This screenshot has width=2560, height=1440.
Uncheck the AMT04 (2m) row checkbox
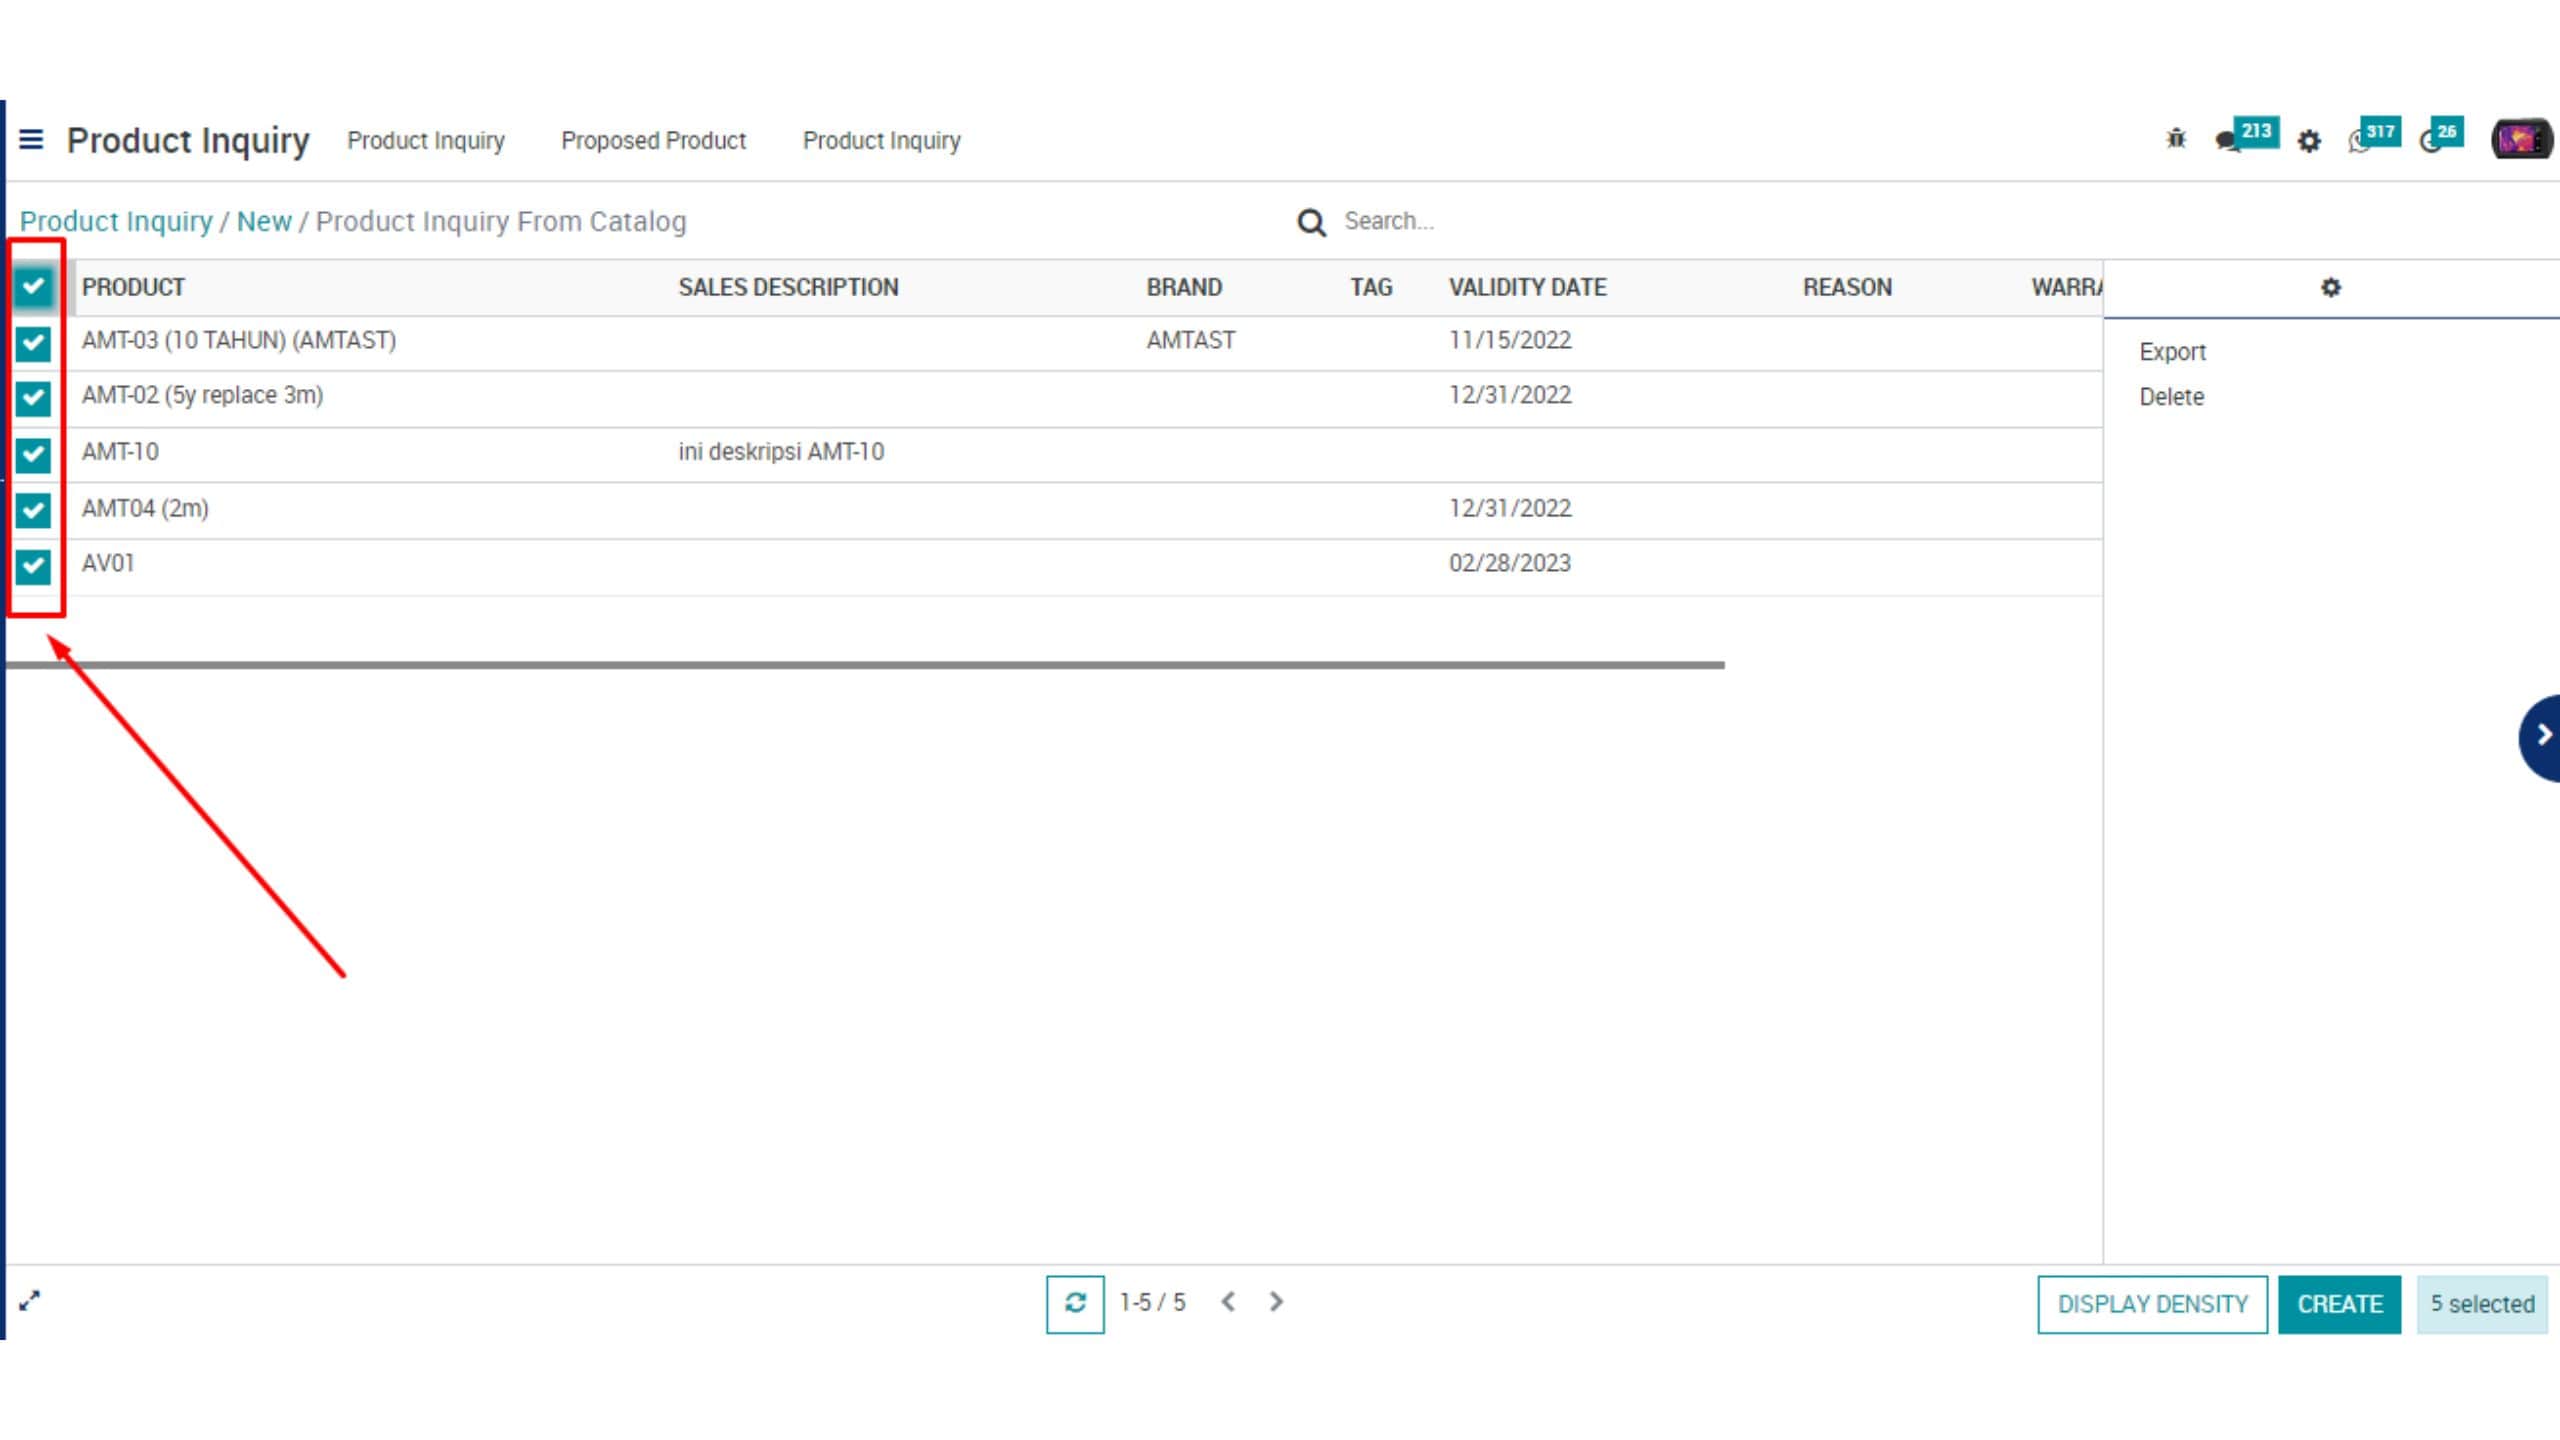[33, 510]
